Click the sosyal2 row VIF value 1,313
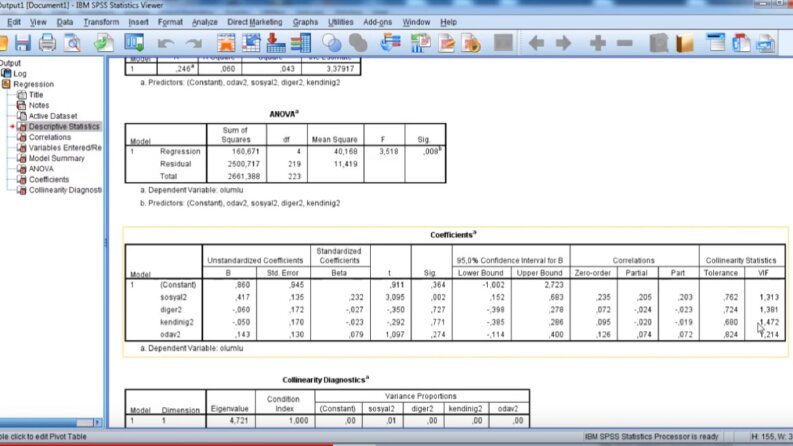This screenshot has height=446, width=793. [769, 297]
